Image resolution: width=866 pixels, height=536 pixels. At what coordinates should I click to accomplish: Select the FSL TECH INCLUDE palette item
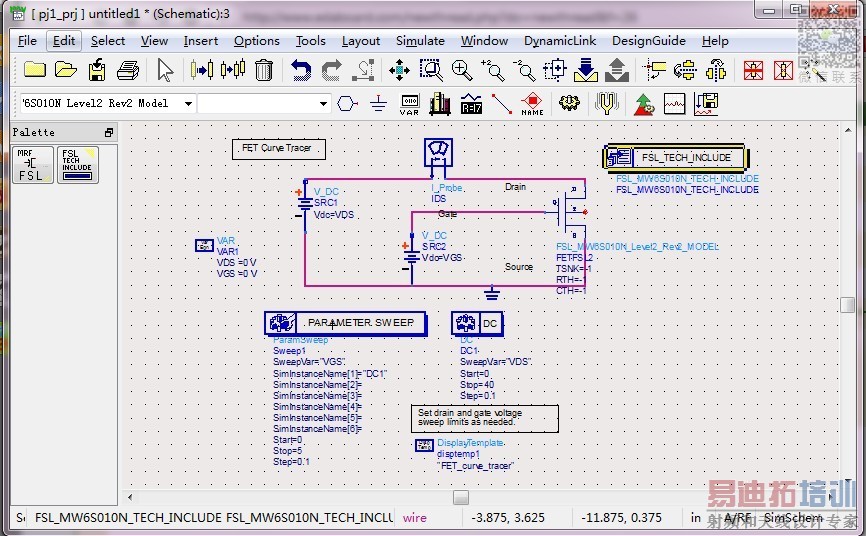point(78,165)
